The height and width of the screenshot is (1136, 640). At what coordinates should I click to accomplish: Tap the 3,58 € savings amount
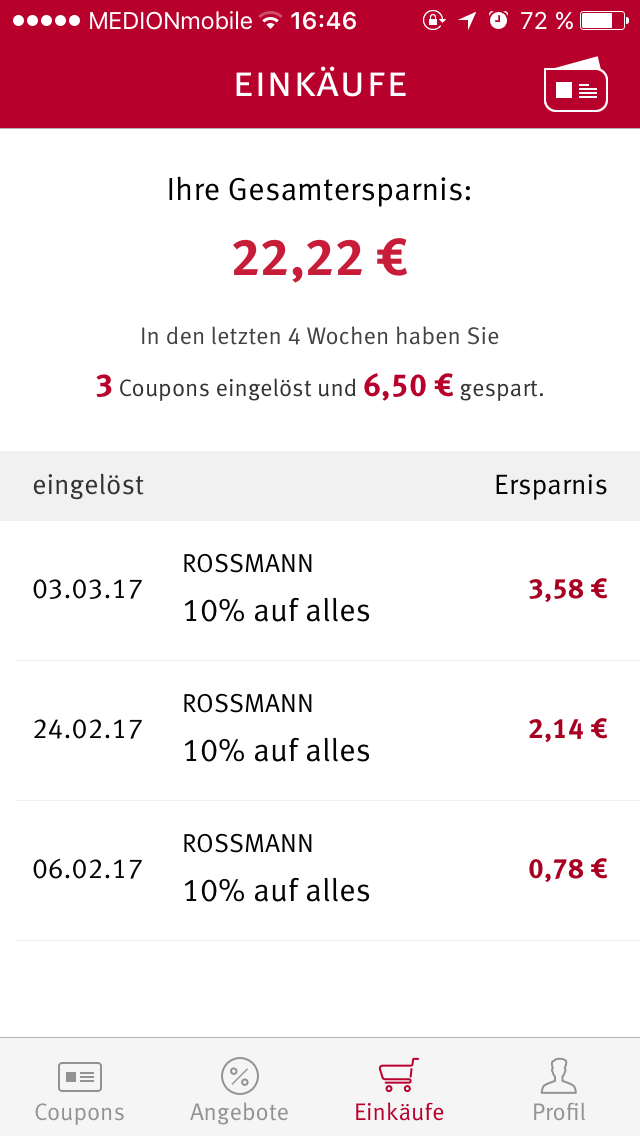568,590
